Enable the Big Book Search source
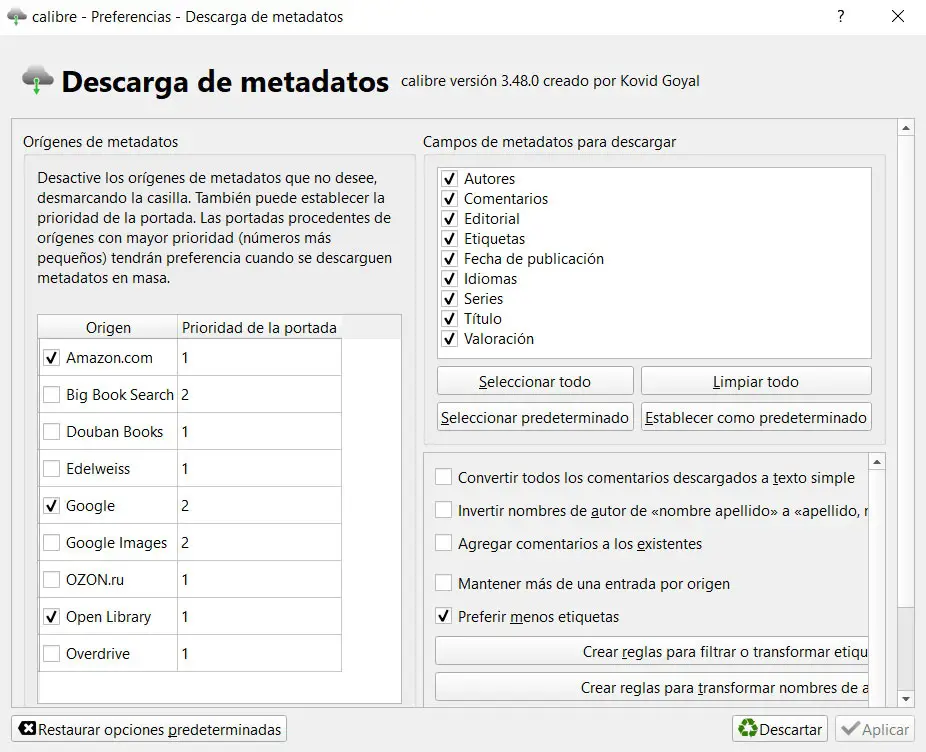Screen dimensions: 926x752 tap(51, 395)
